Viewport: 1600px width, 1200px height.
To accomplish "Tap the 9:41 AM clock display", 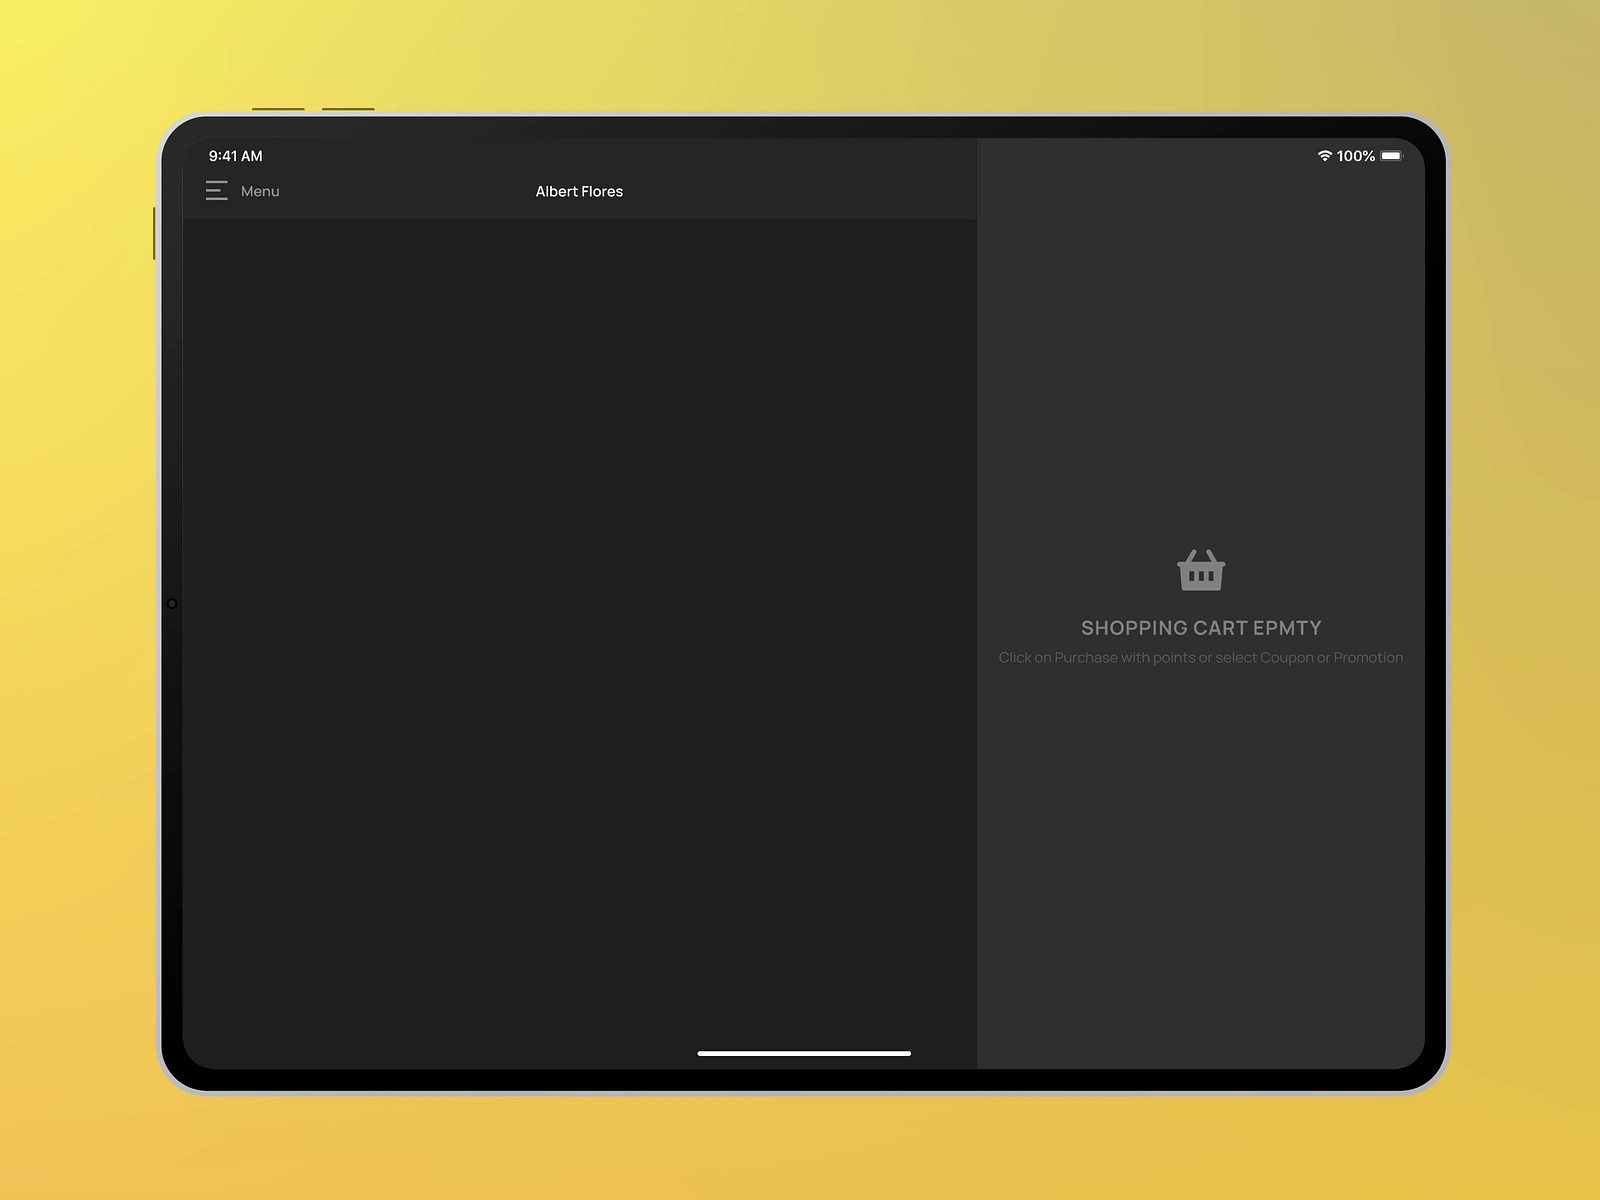I will (x=234, y=156).
